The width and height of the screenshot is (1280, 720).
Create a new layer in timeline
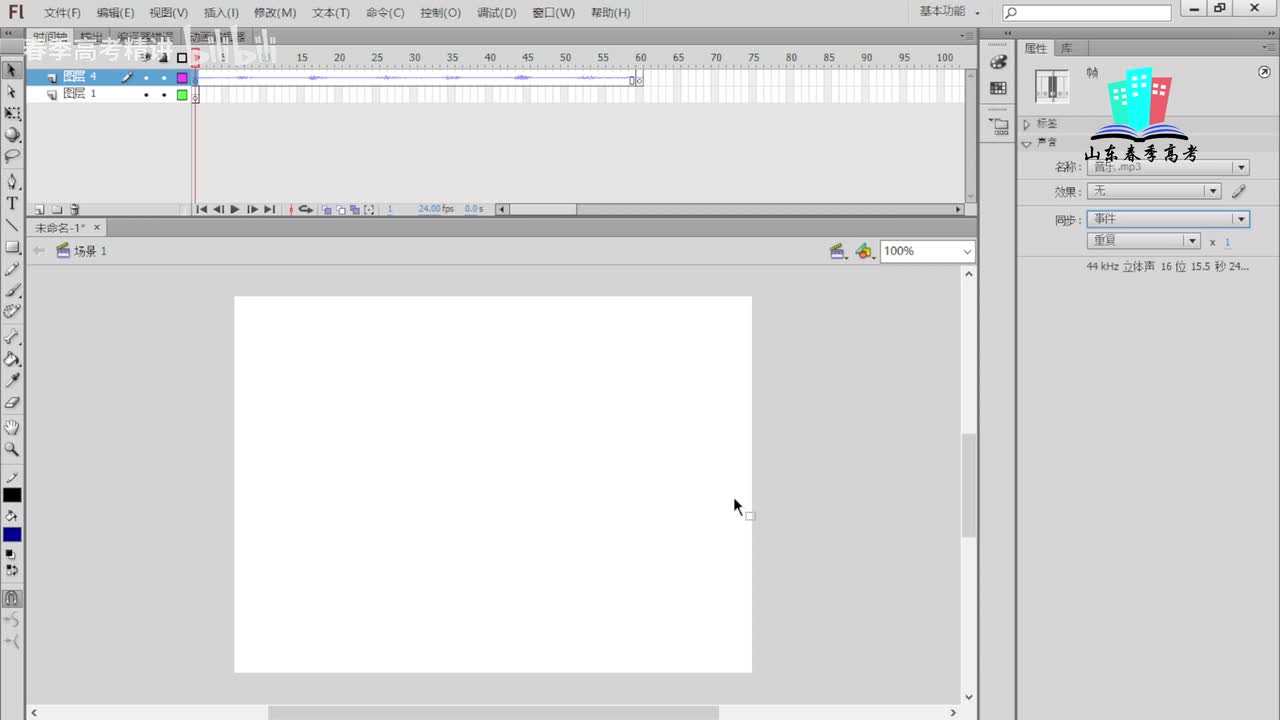(x=39, y=210)
